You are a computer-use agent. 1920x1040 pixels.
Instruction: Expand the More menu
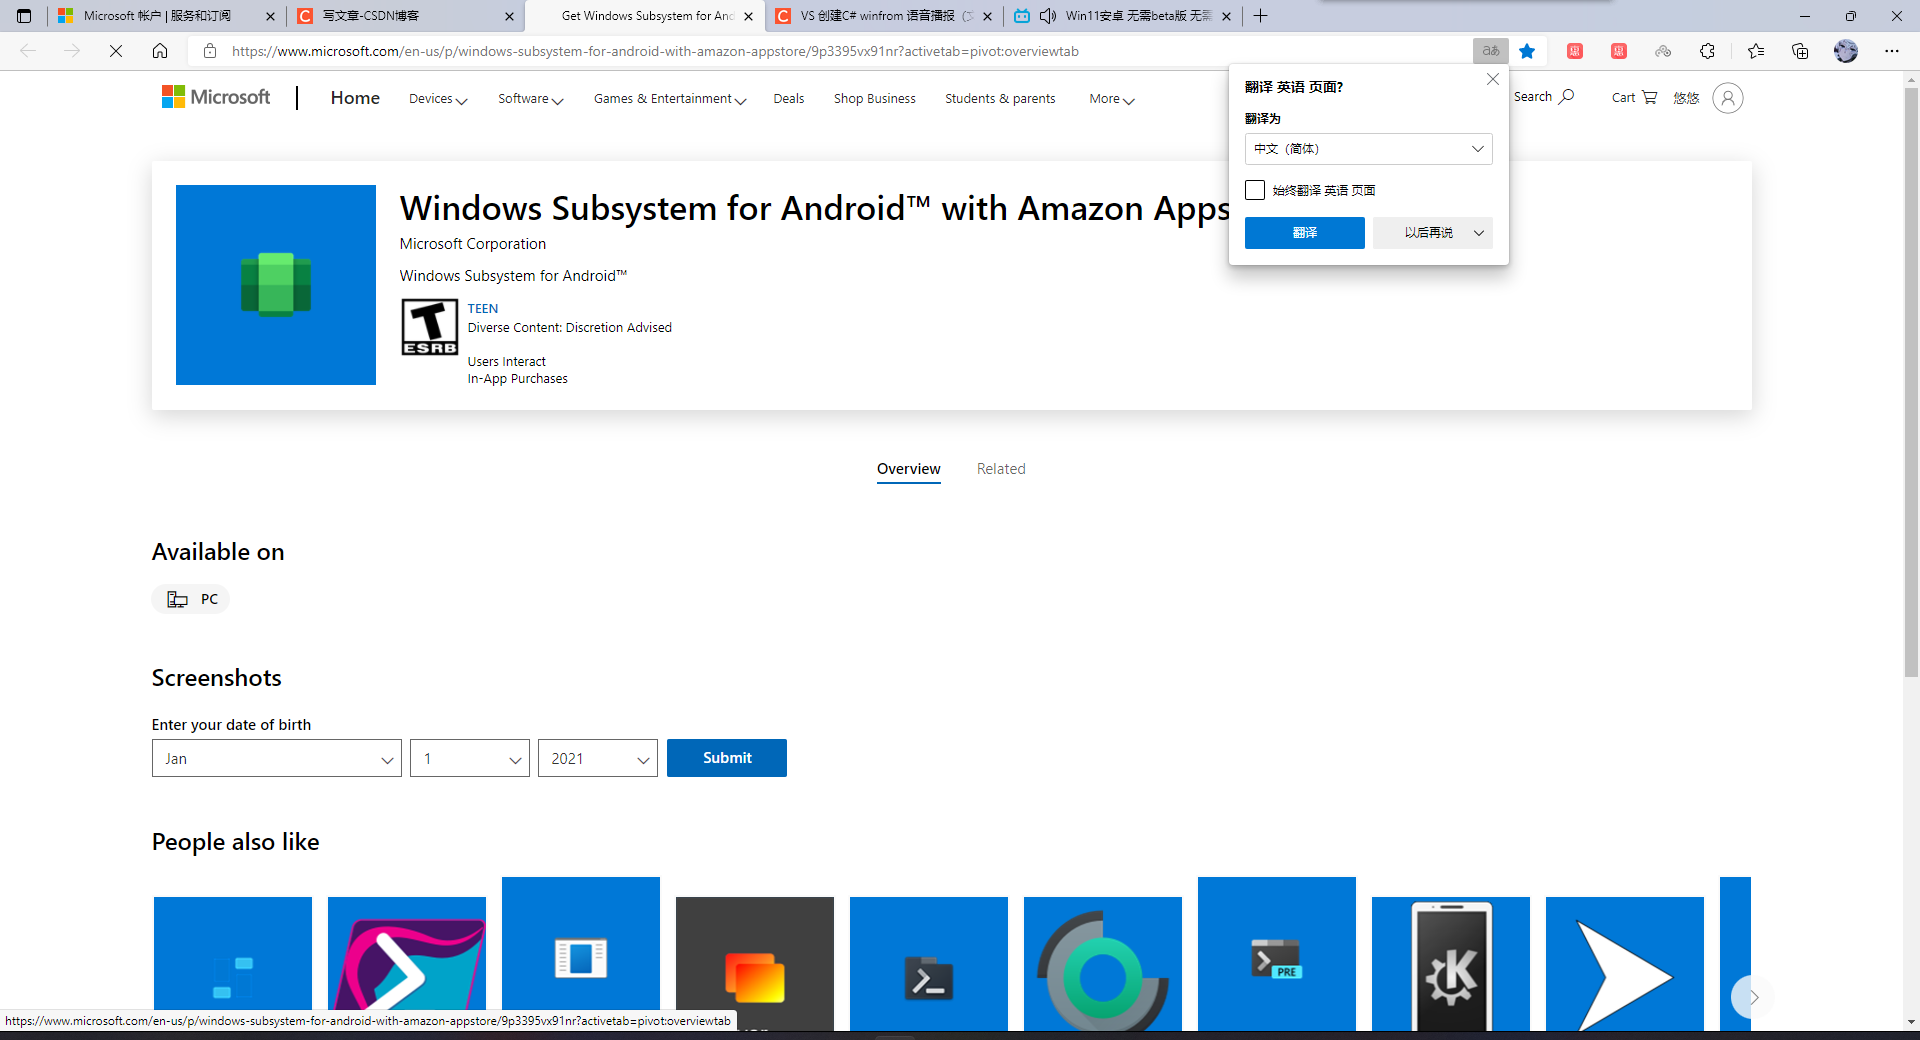(1112, 99)
